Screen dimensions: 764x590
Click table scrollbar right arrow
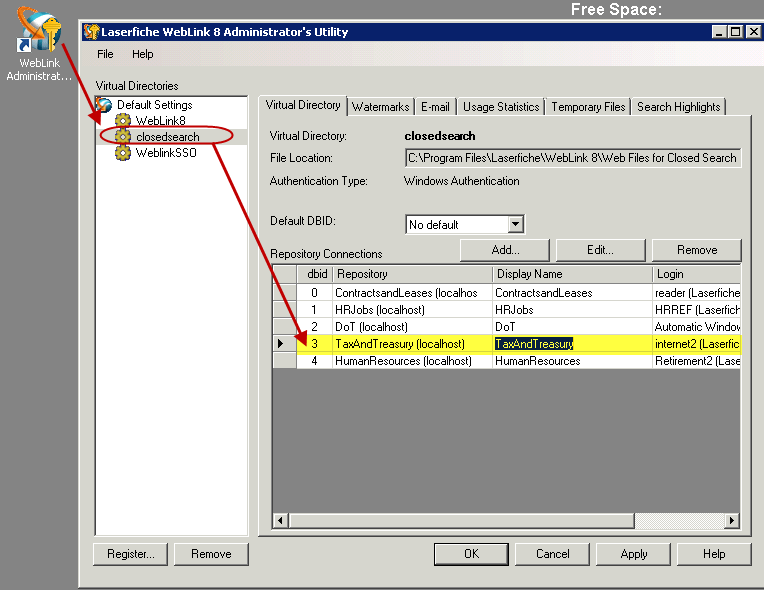click(x=732, y=520)
